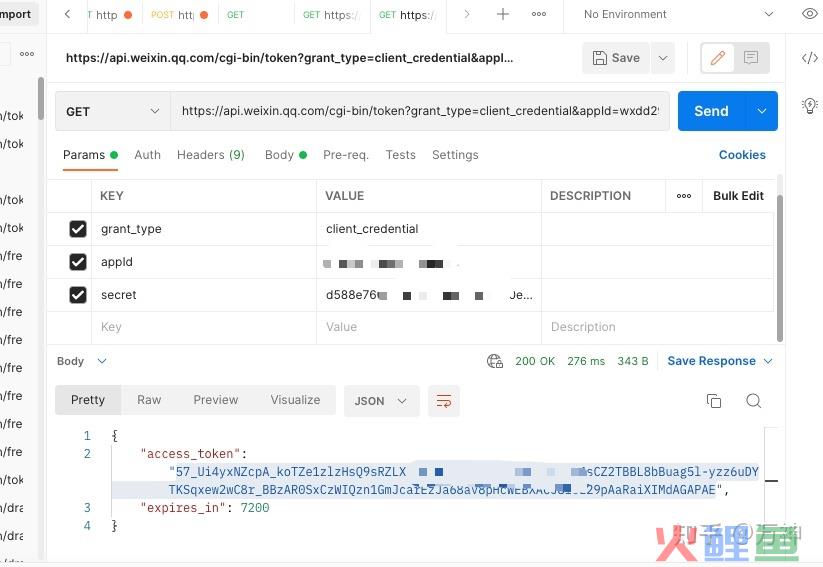Click the environment quick look eye icon

(x=810, y=14)
